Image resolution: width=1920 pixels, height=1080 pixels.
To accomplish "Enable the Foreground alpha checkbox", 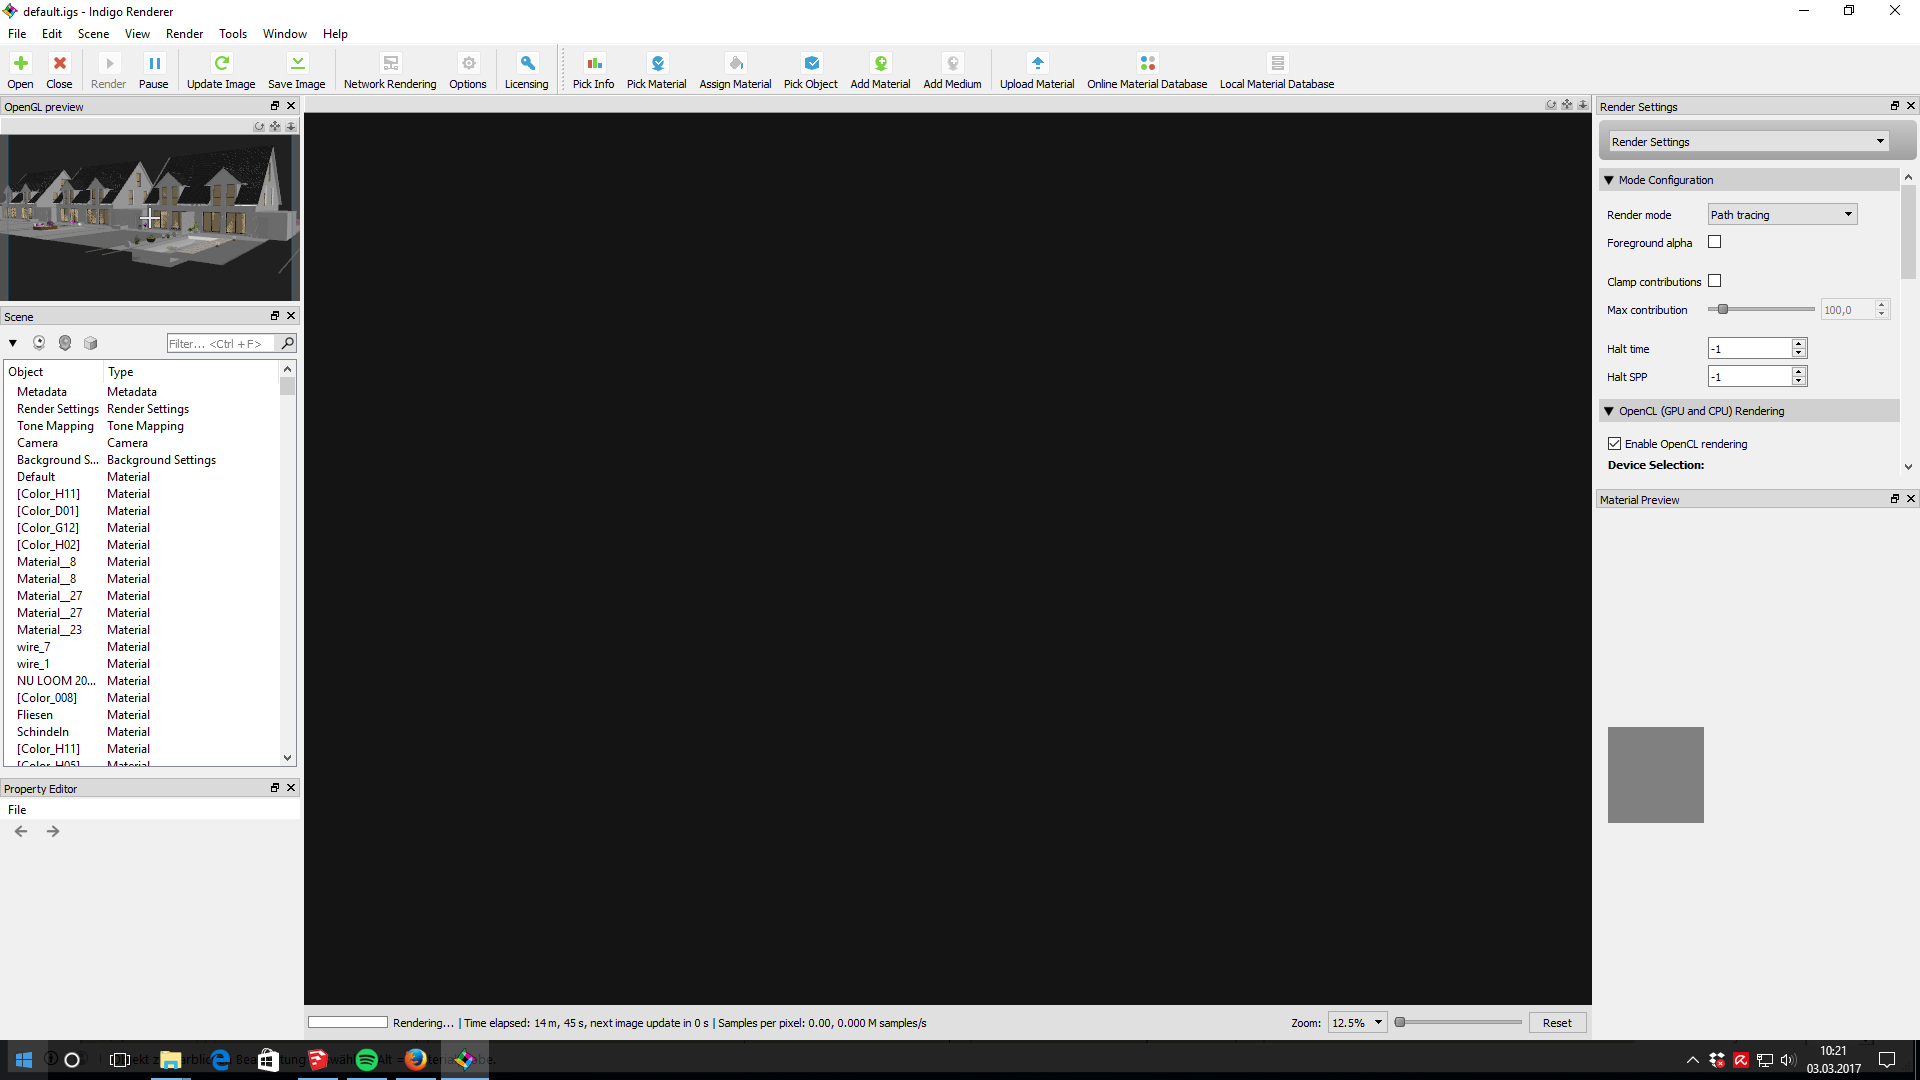I will pyautogui.click(x=1715, y=242).
